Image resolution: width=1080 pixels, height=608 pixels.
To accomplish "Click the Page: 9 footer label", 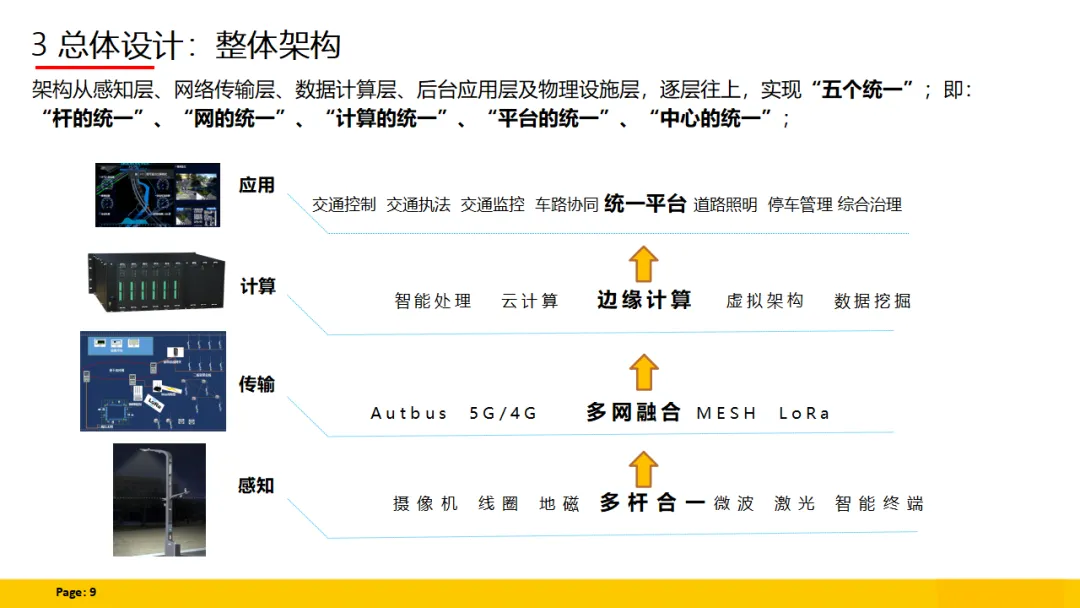I will [x=76, y=592].
